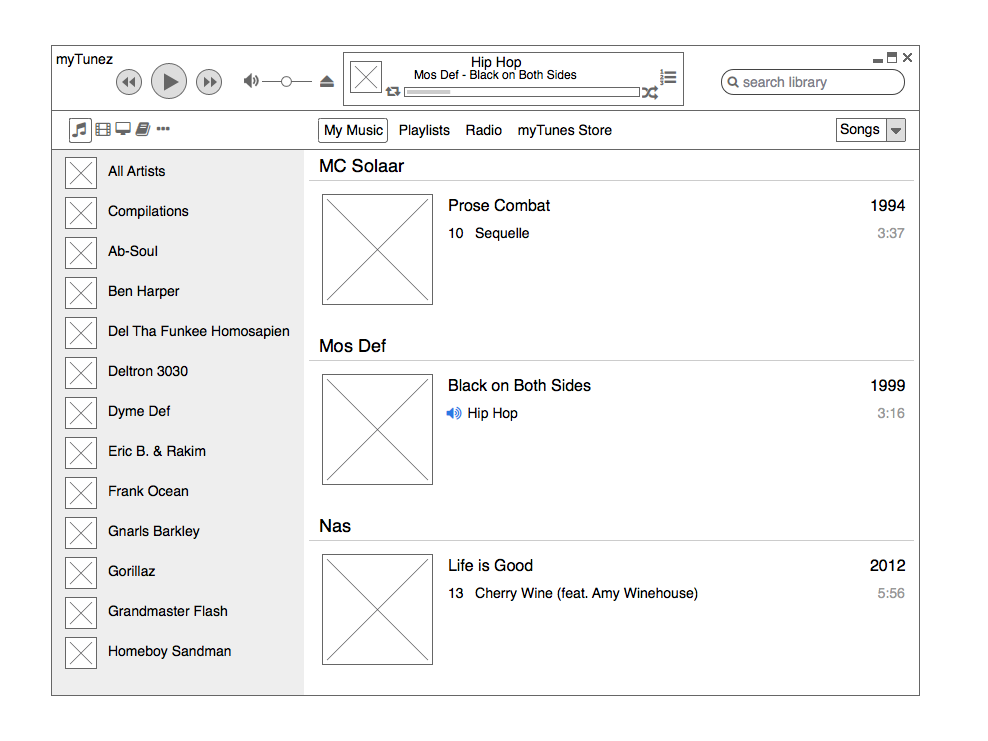Image resolution: width=988 pixels, height=741 pixels.
Task: Open the Radio tab
Action: 484,130
